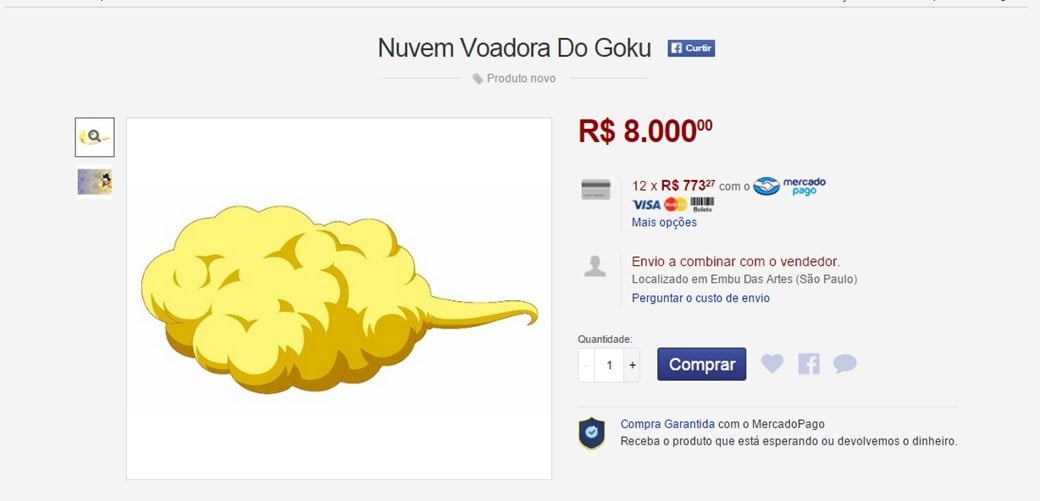Click the Boleto barcode icon

pyautogui.click(x=702, y=204)
